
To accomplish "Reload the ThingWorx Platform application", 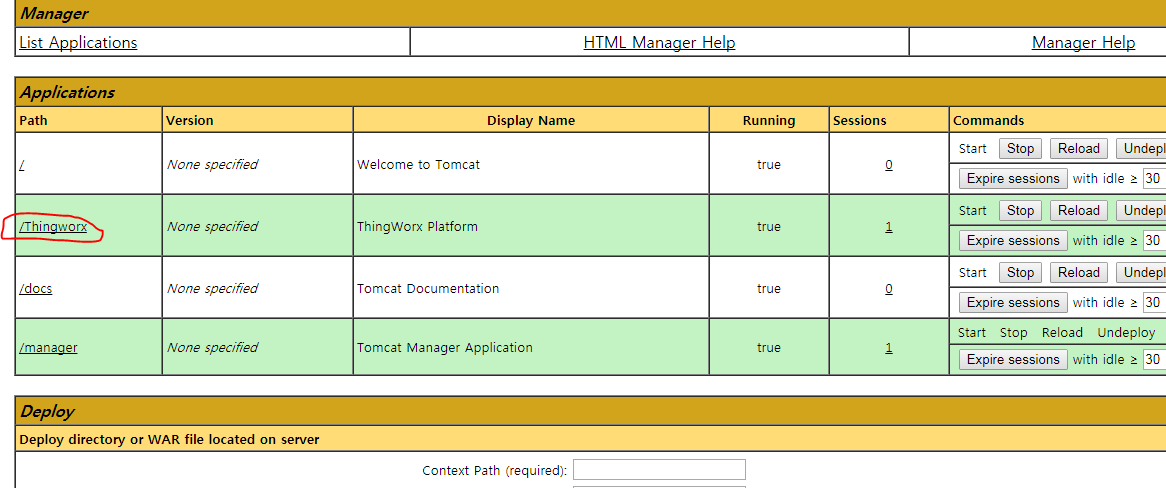I will [x=1079, y=211].
